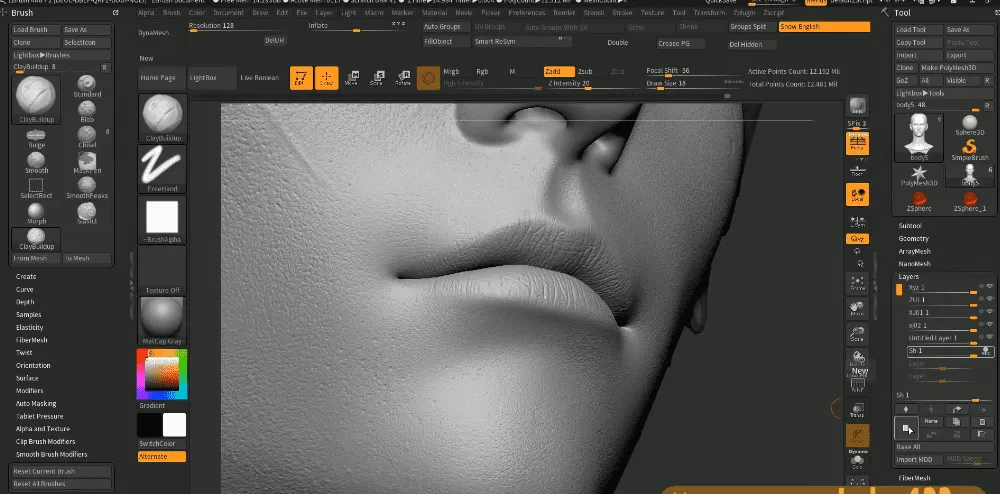
Task: Open the FreeHand stroke selector
Action: (x=161, y=166)
